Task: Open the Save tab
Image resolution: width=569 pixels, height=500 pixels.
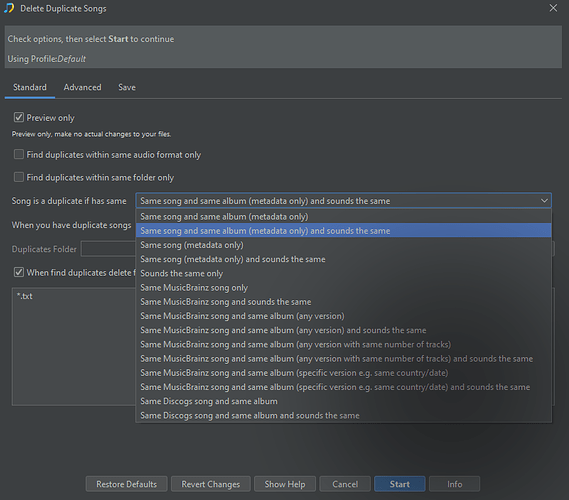Action: pos(127,87)
